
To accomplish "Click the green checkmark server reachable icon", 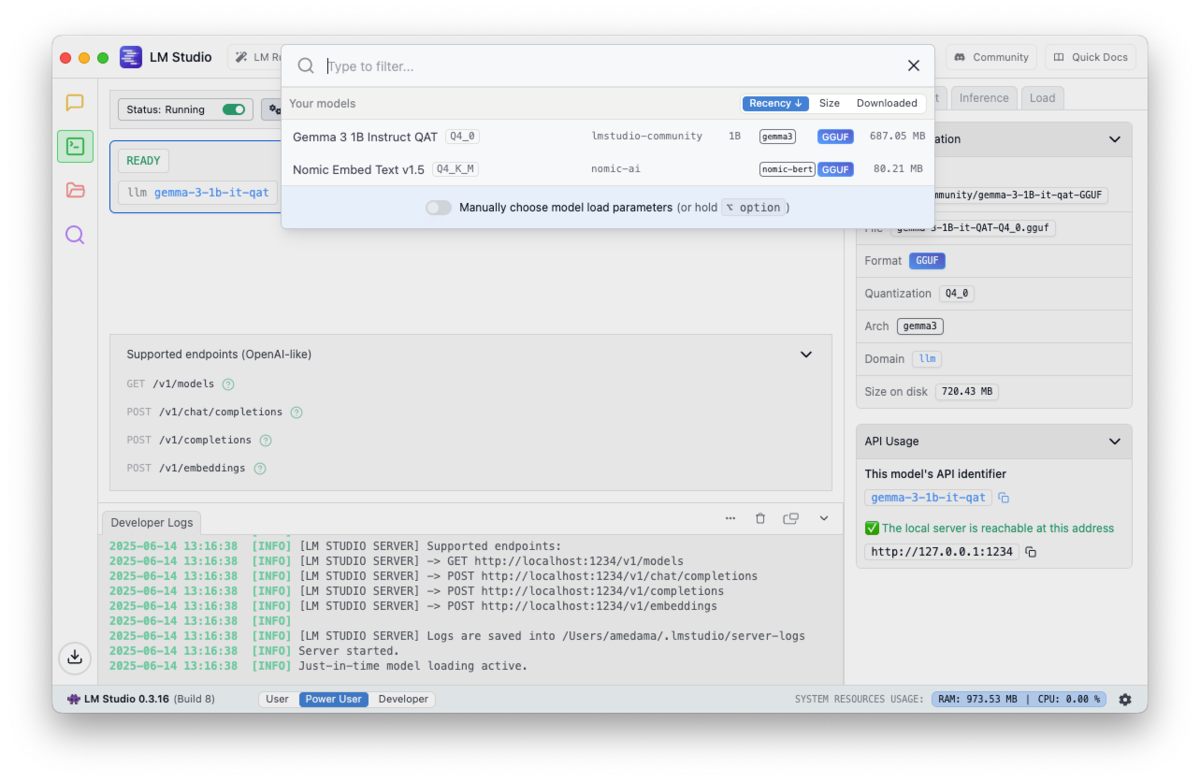I will [x=872, y=528].
